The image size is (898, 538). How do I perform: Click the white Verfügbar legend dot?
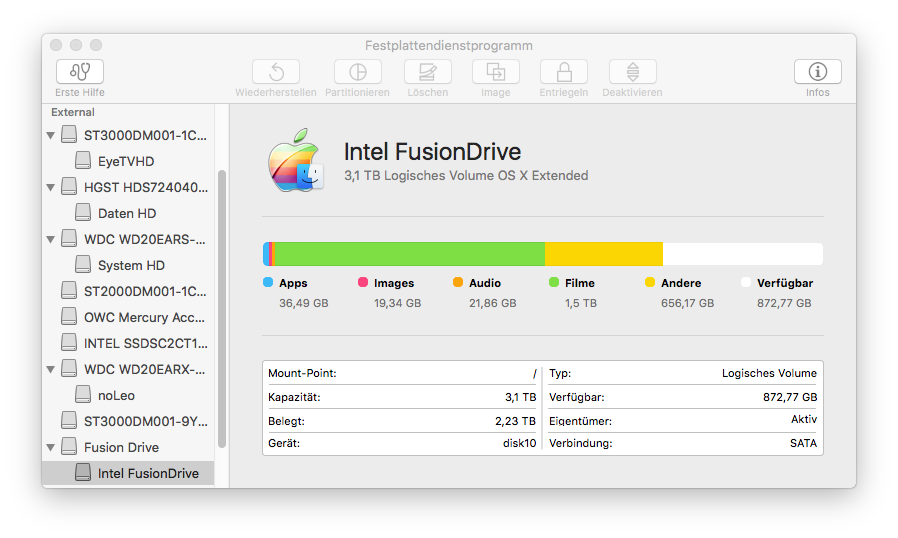pyautogui.click(x=746, y=282)
